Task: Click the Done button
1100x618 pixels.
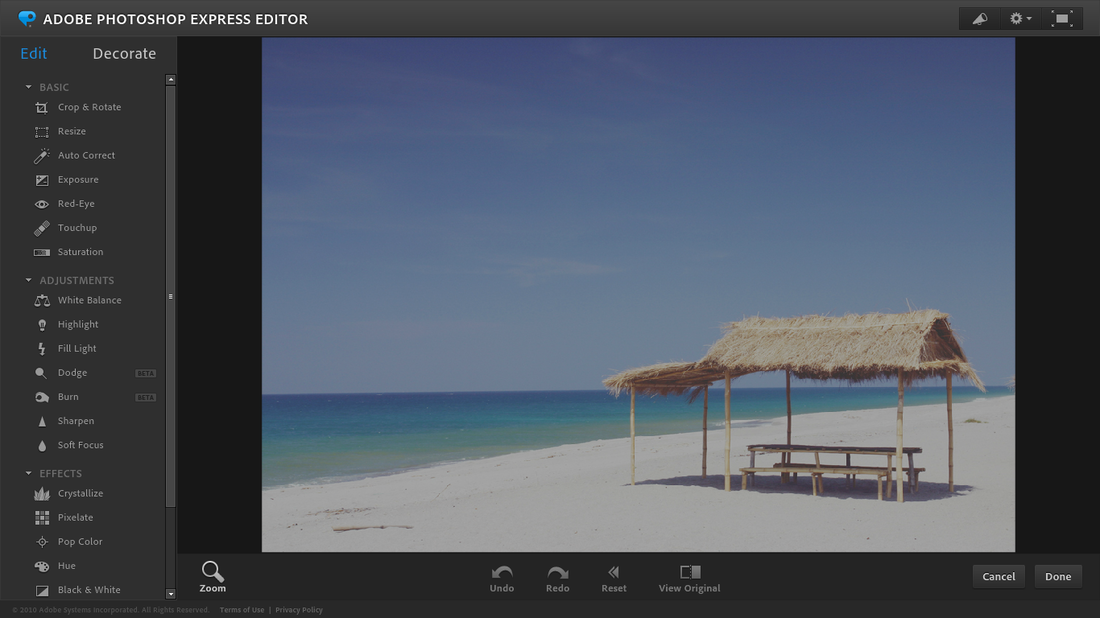Action: click(x=1058, y=577)
